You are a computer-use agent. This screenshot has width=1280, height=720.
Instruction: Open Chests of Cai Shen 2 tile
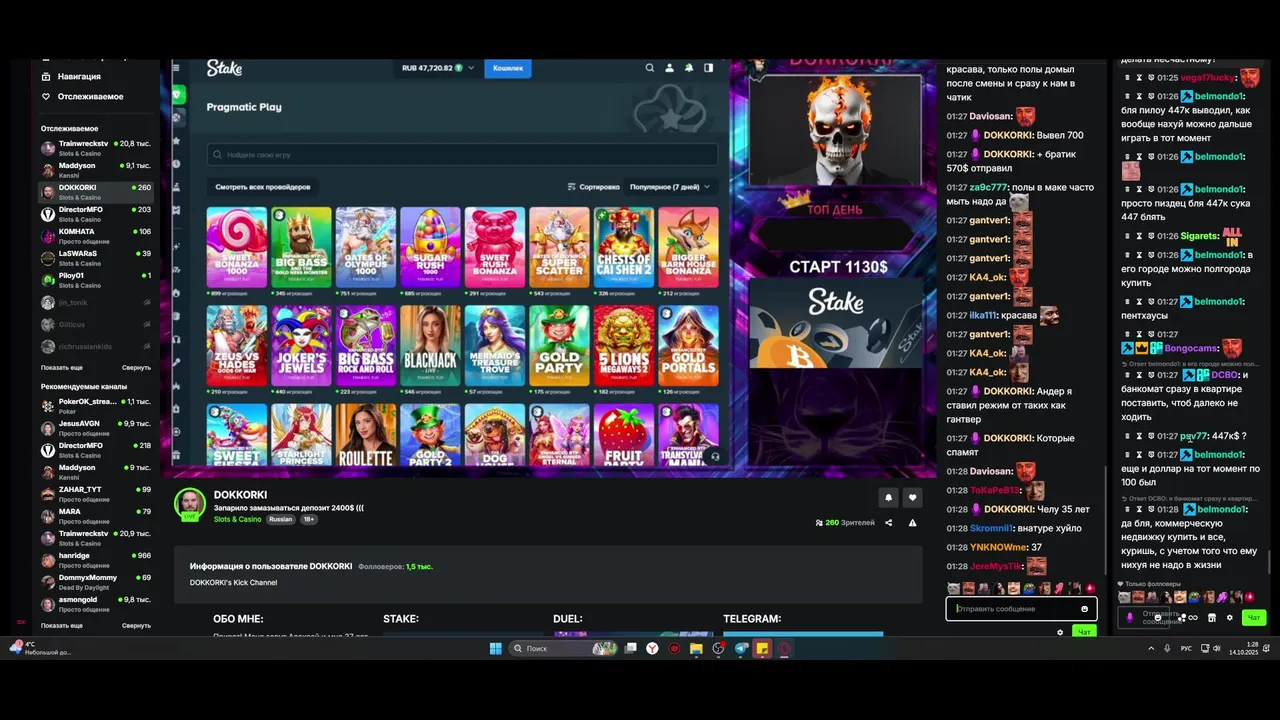(x=624, y=247)
